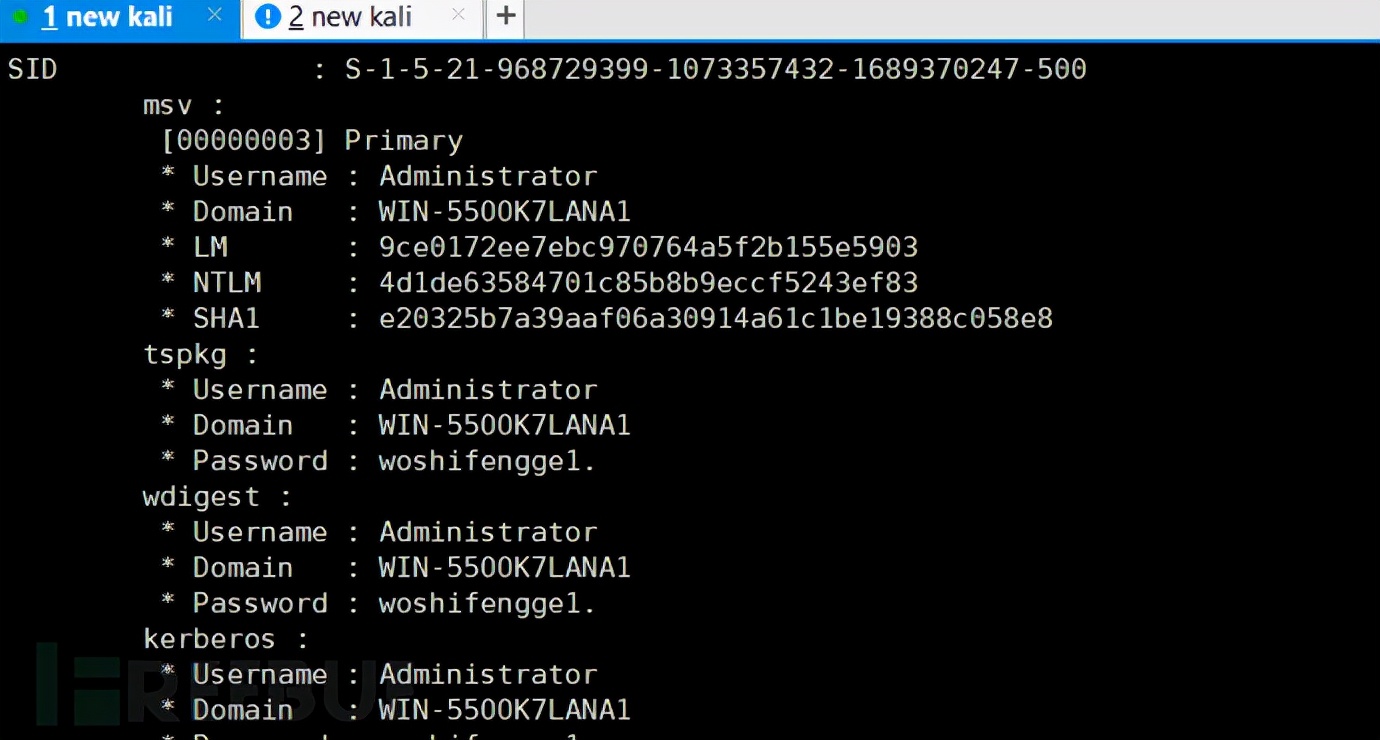Image resolution: width=1380 pixels, height=740 pixels.
Task: Click the "kerberos :" section header
Action: [225, 639]
